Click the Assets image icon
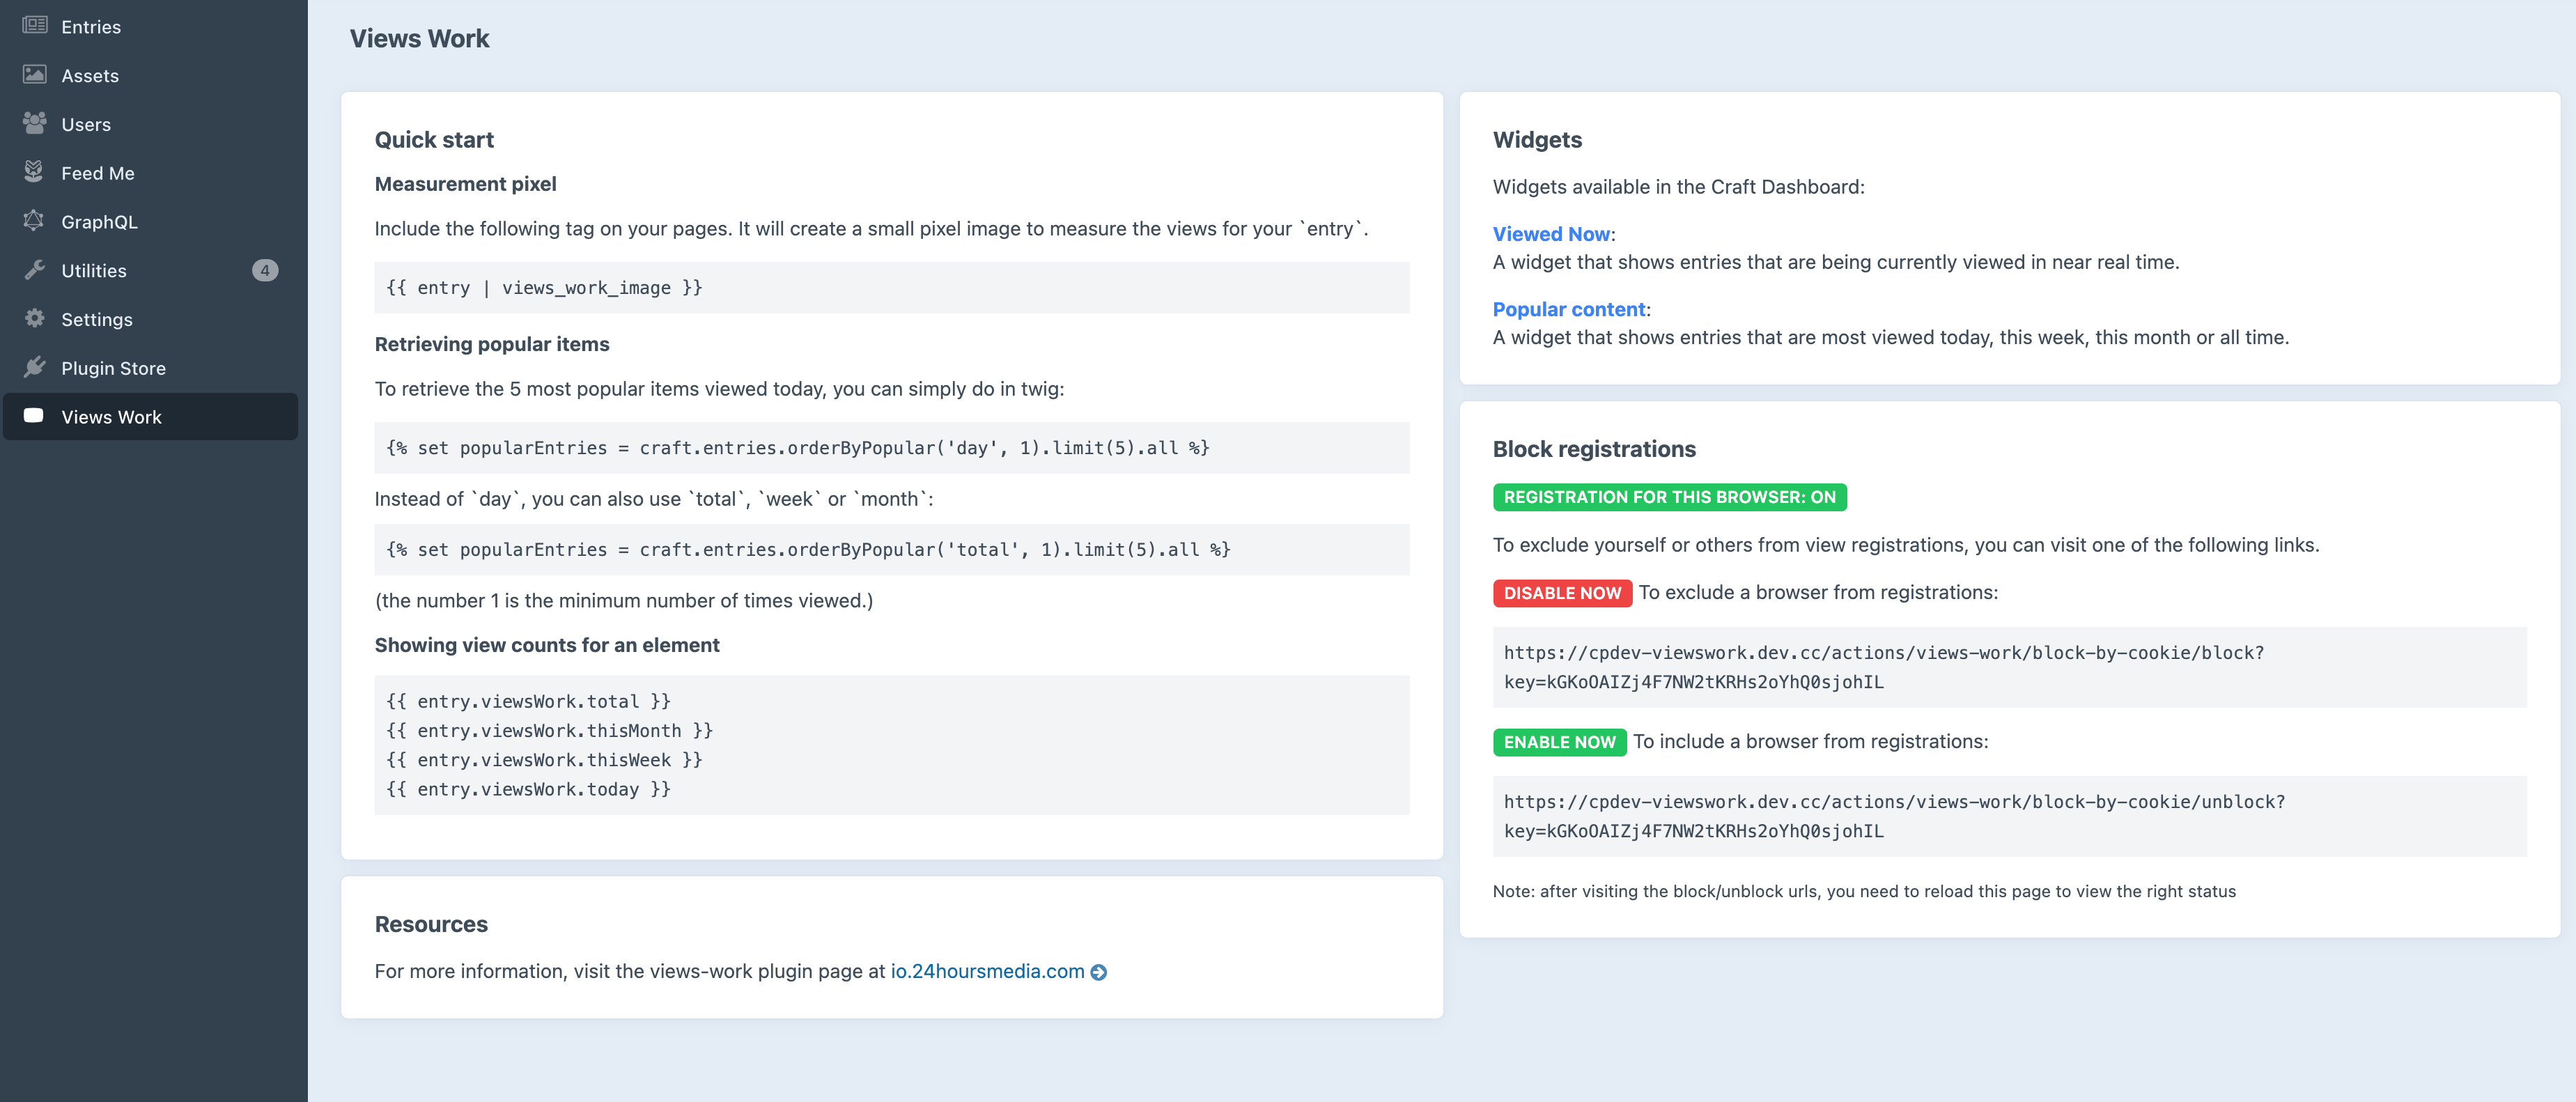 tap(35, 74)
